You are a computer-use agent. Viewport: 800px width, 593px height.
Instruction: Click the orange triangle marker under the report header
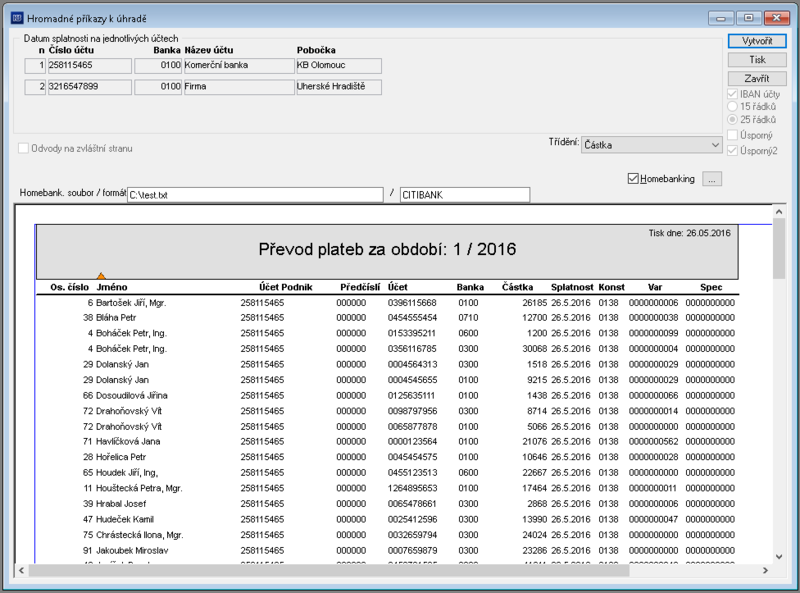(101, 276)
